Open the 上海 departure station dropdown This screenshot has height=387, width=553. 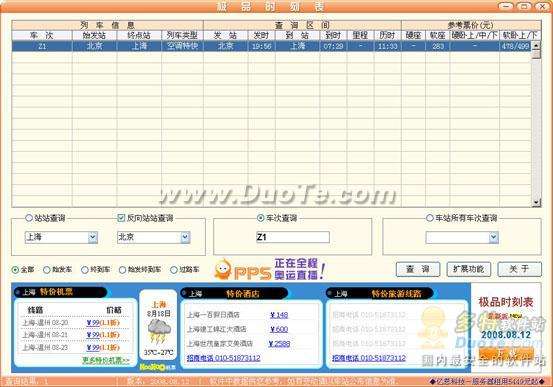[x=92, y=237]
